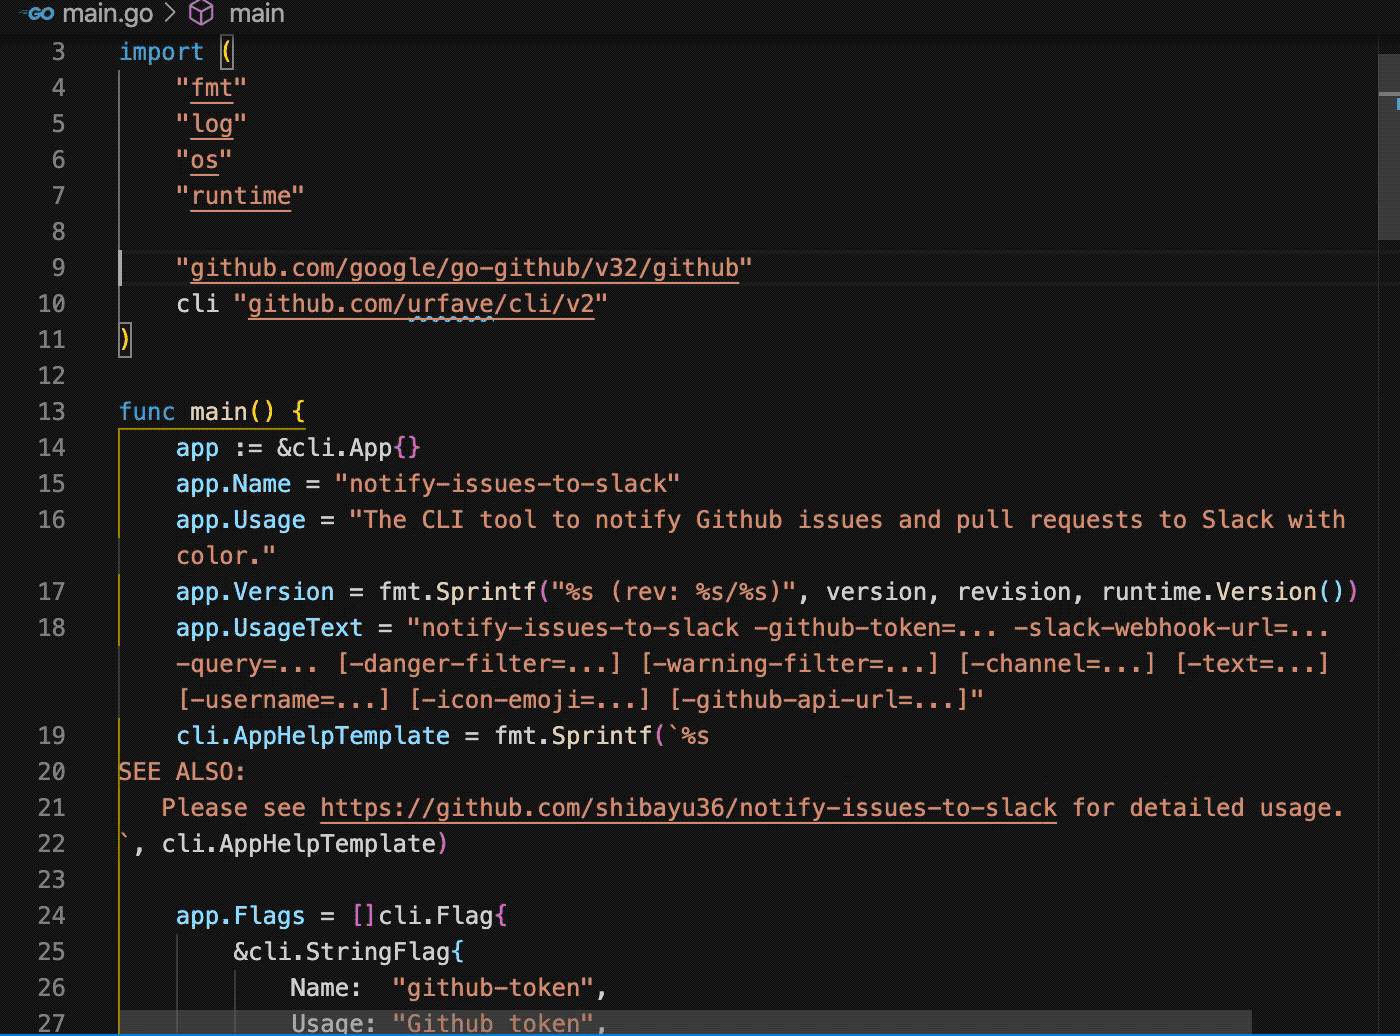Click the "github-token" string on line 26
Image resolution: width=1400 pixels, height=1036 pixels.
coord(493,988)
